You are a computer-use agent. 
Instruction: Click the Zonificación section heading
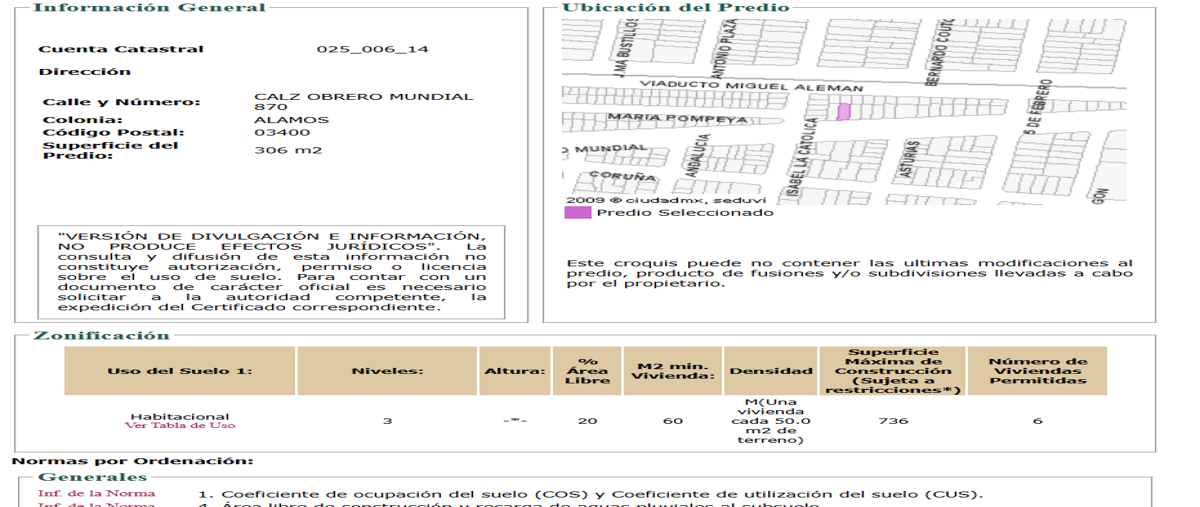102,335
